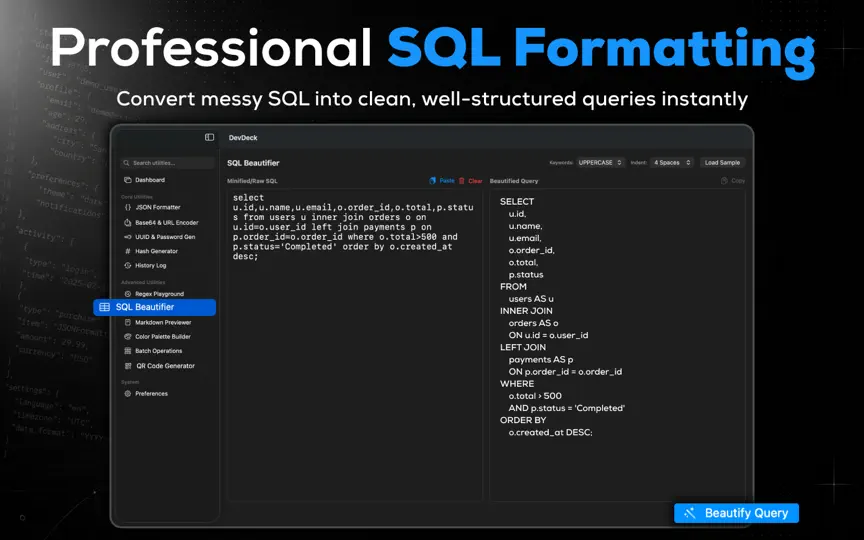Click the UUID & Password Gen key icon
This screenshot has width=864, height=540.
click(128, 237)
